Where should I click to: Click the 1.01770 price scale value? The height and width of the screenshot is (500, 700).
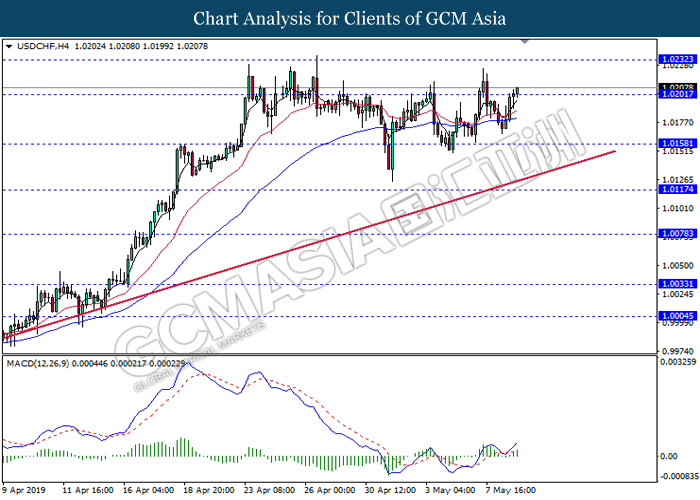tap(678, 123)
